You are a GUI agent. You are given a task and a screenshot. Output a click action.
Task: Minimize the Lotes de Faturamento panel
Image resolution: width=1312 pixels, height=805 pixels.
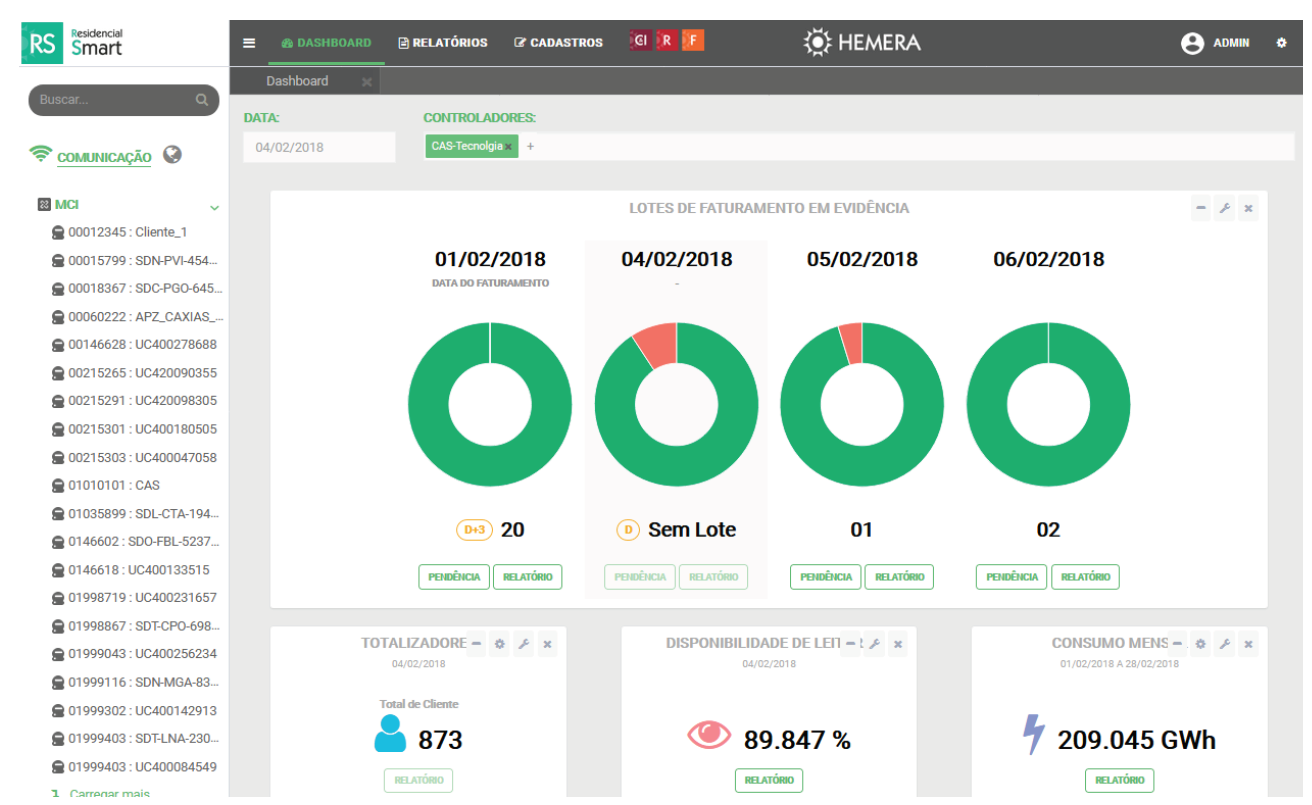(x=1200, y=209)
